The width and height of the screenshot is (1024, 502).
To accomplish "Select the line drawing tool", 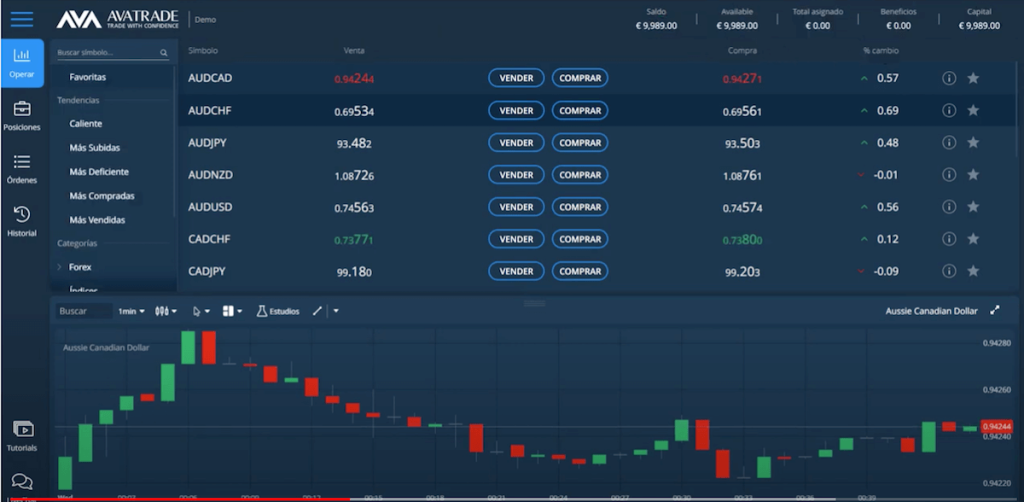I will pyautogui.click(x=317, y=311).
